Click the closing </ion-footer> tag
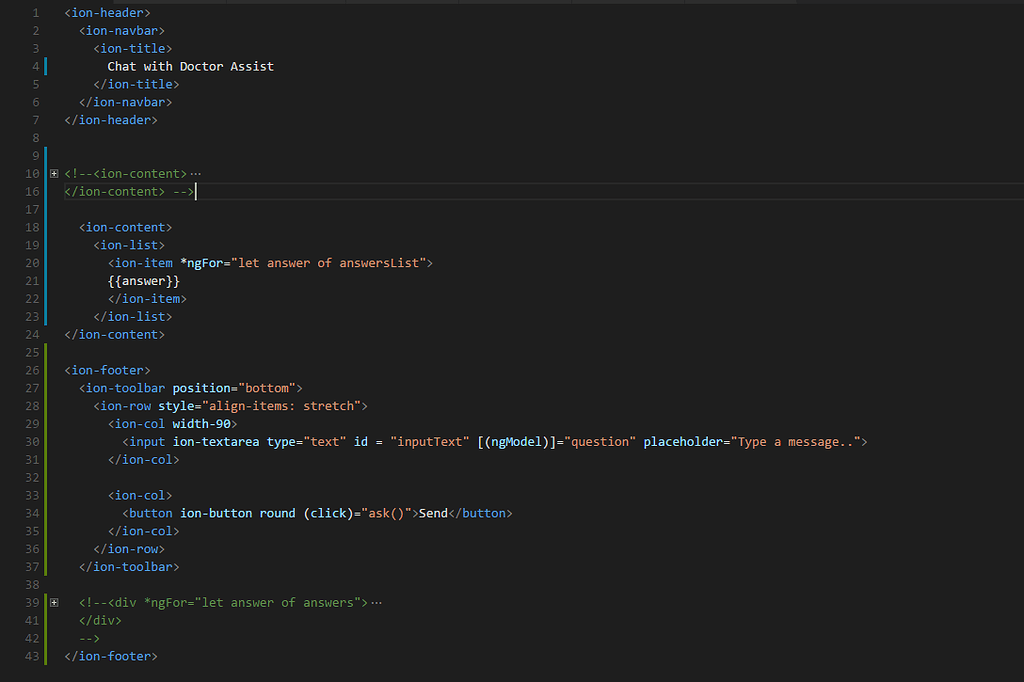Screen dimensions: 1024x682 [x=111, y=657]
